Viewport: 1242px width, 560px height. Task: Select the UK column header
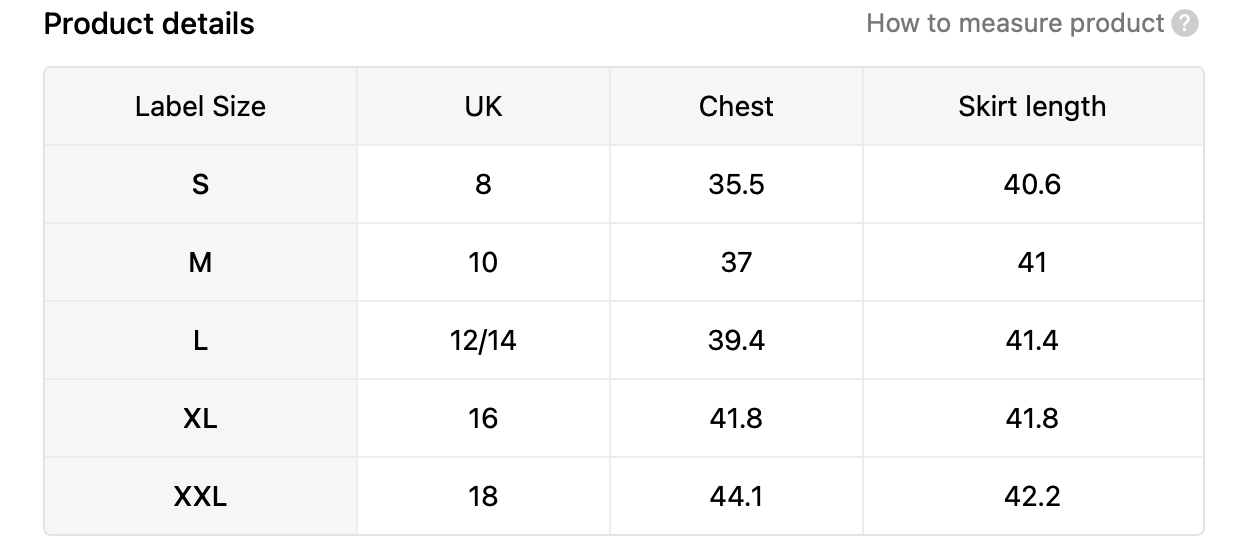(x=484, y=106)
